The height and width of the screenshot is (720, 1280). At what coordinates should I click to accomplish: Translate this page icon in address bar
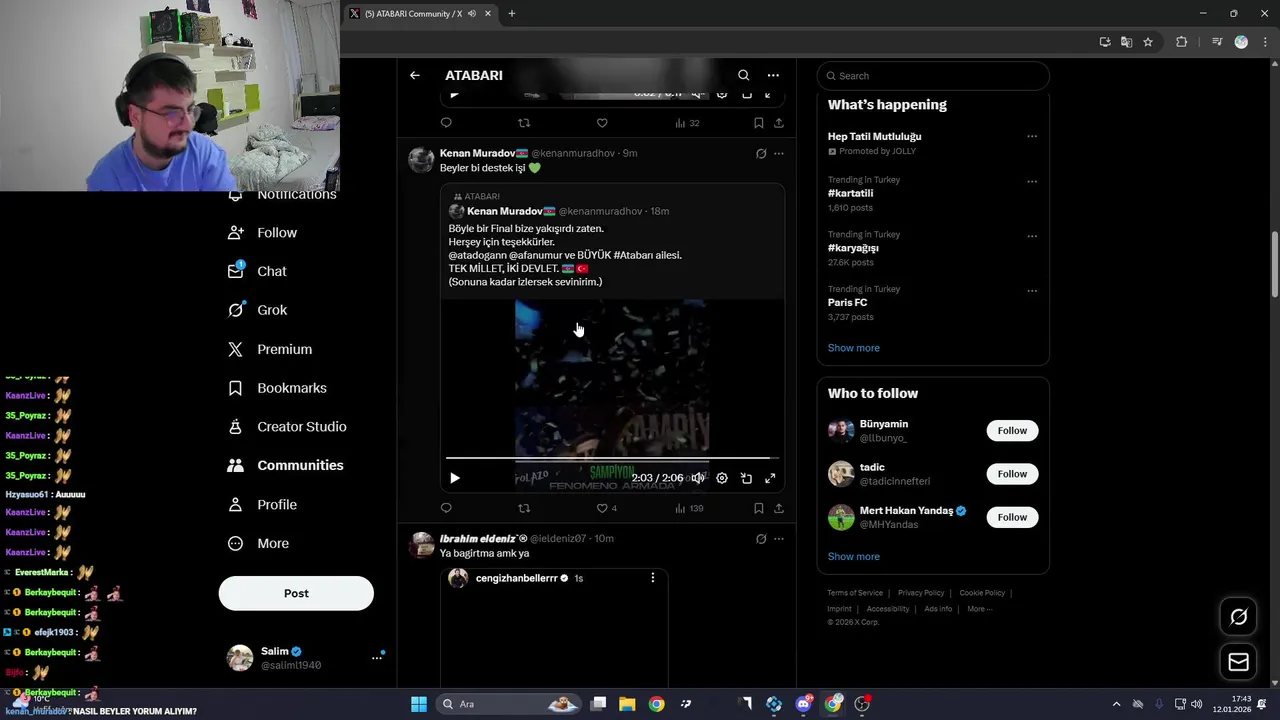(1126, 42)
